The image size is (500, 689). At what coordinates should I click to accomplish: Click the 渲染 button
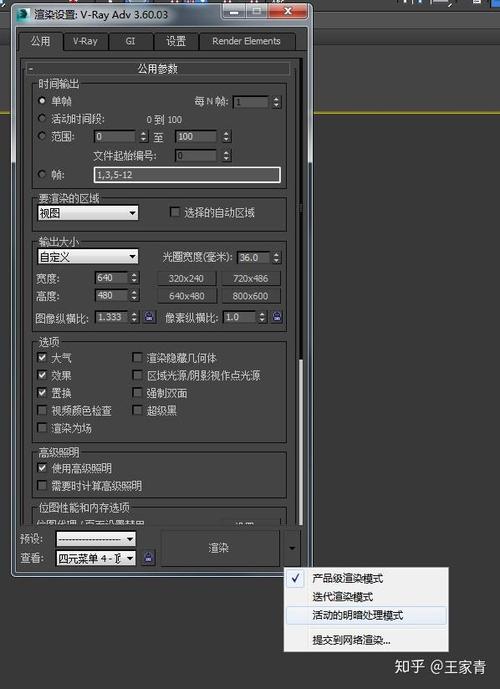click(x=219, y=548)
